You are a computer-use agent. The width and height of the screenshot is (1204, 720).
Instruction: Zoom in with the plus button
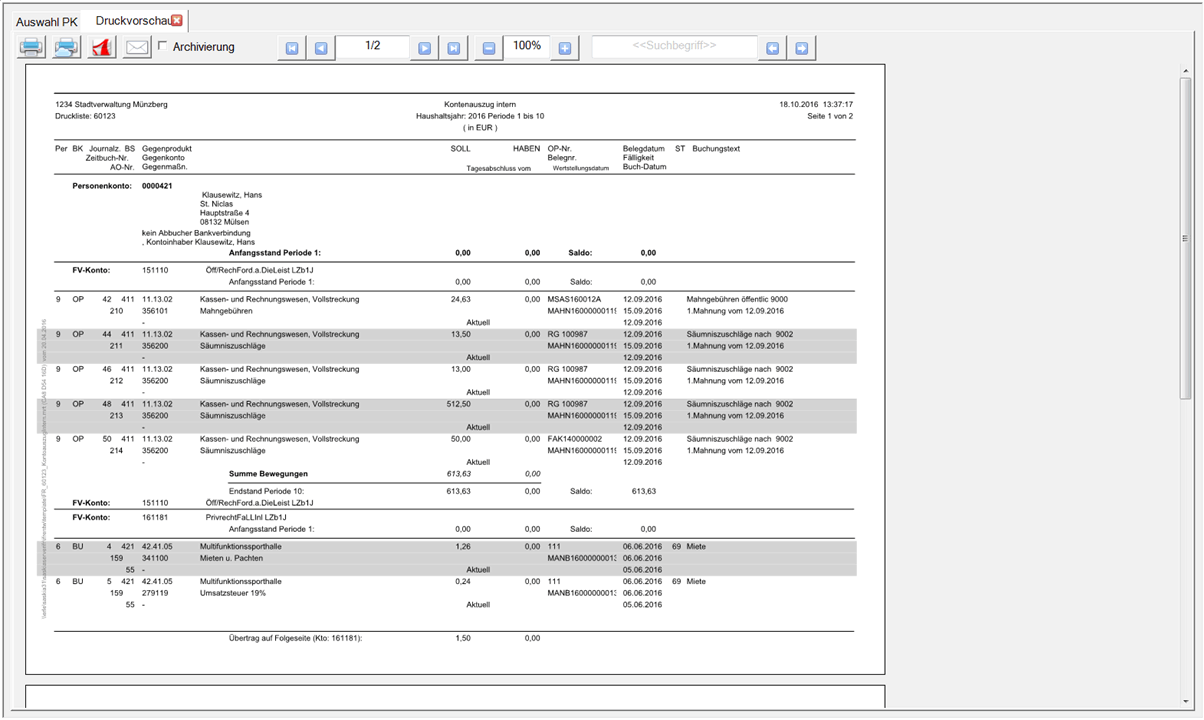pos(564,48)
